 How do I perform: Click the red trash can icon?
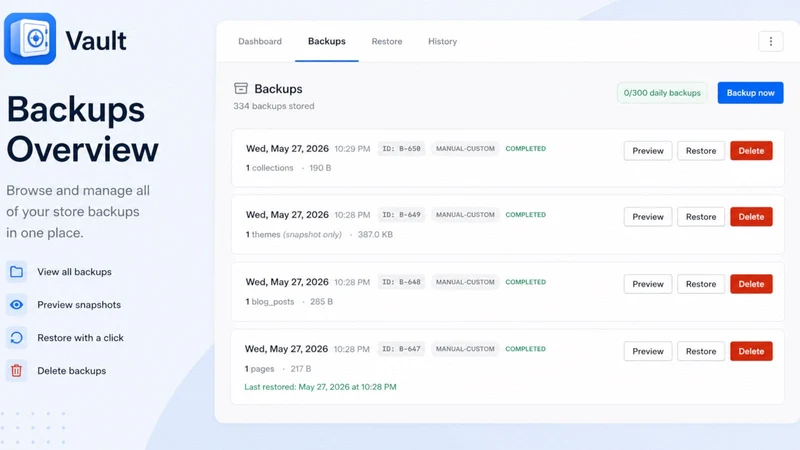coord(16,370)
